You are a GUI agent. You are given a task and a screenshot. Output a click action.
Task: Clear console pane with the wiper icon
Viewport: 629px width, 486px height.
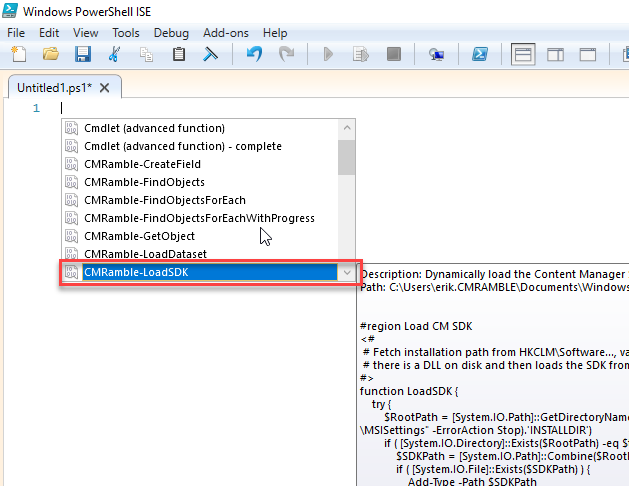click(210, 54)
